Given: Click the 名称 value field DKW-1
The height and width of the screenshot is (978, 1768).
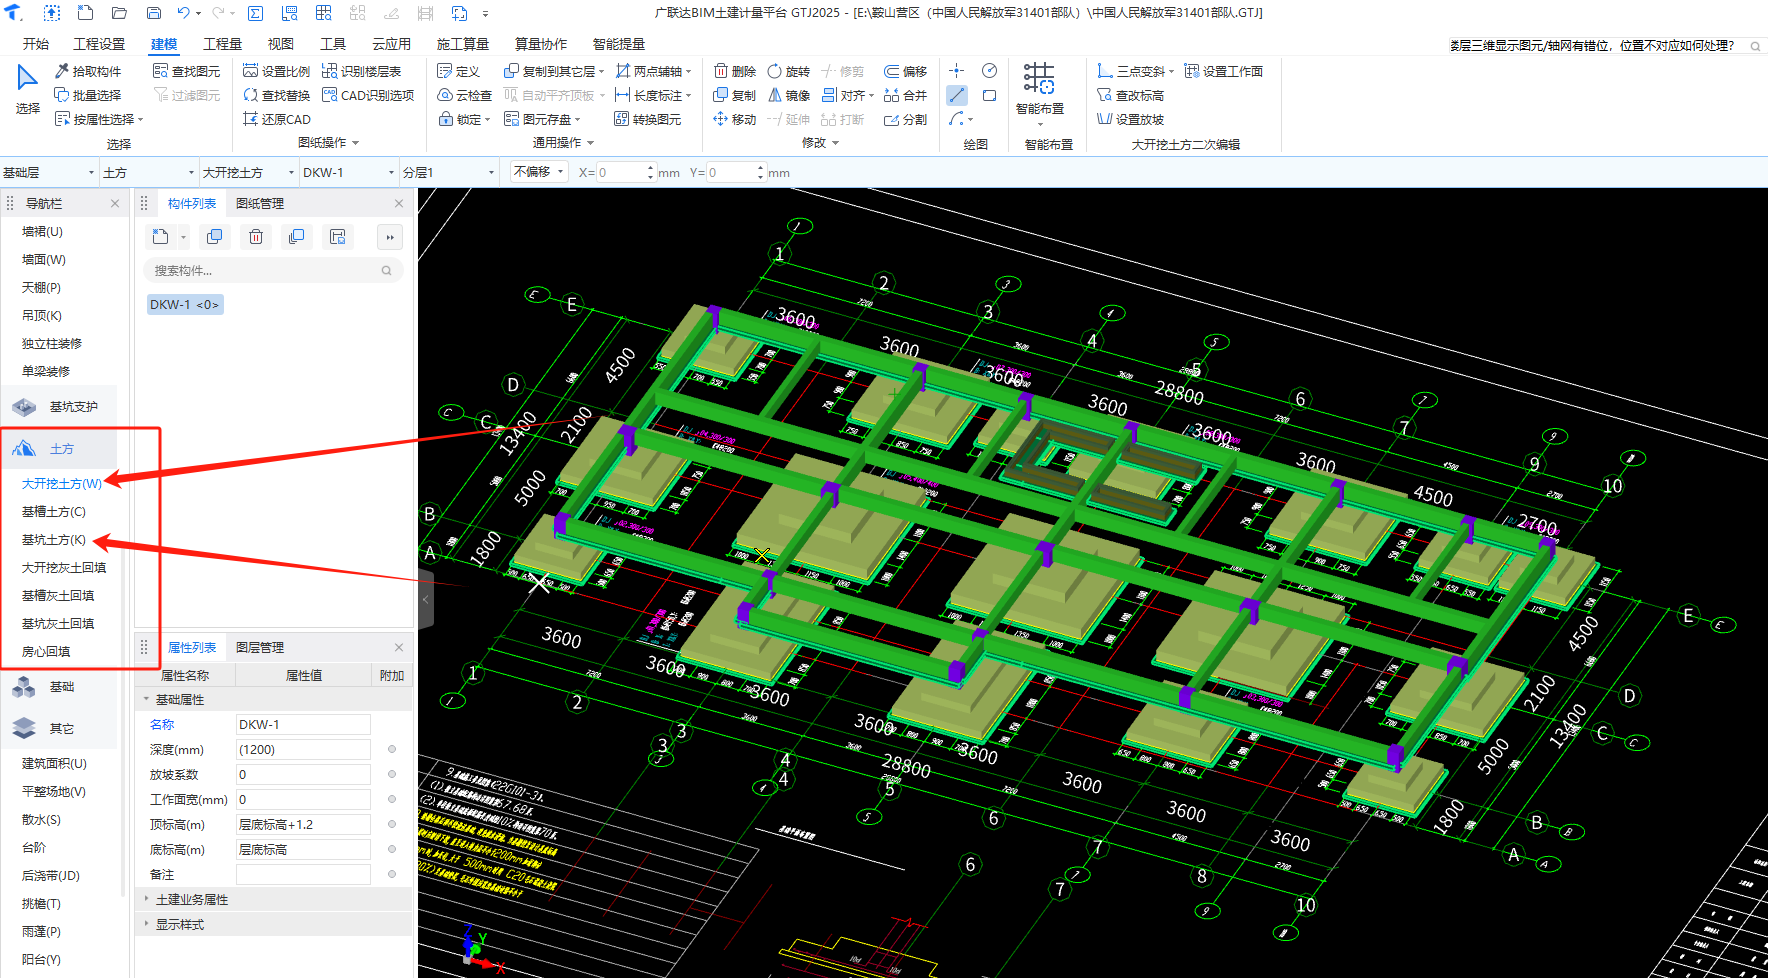Looking at the screenshot, I should 303,724.
